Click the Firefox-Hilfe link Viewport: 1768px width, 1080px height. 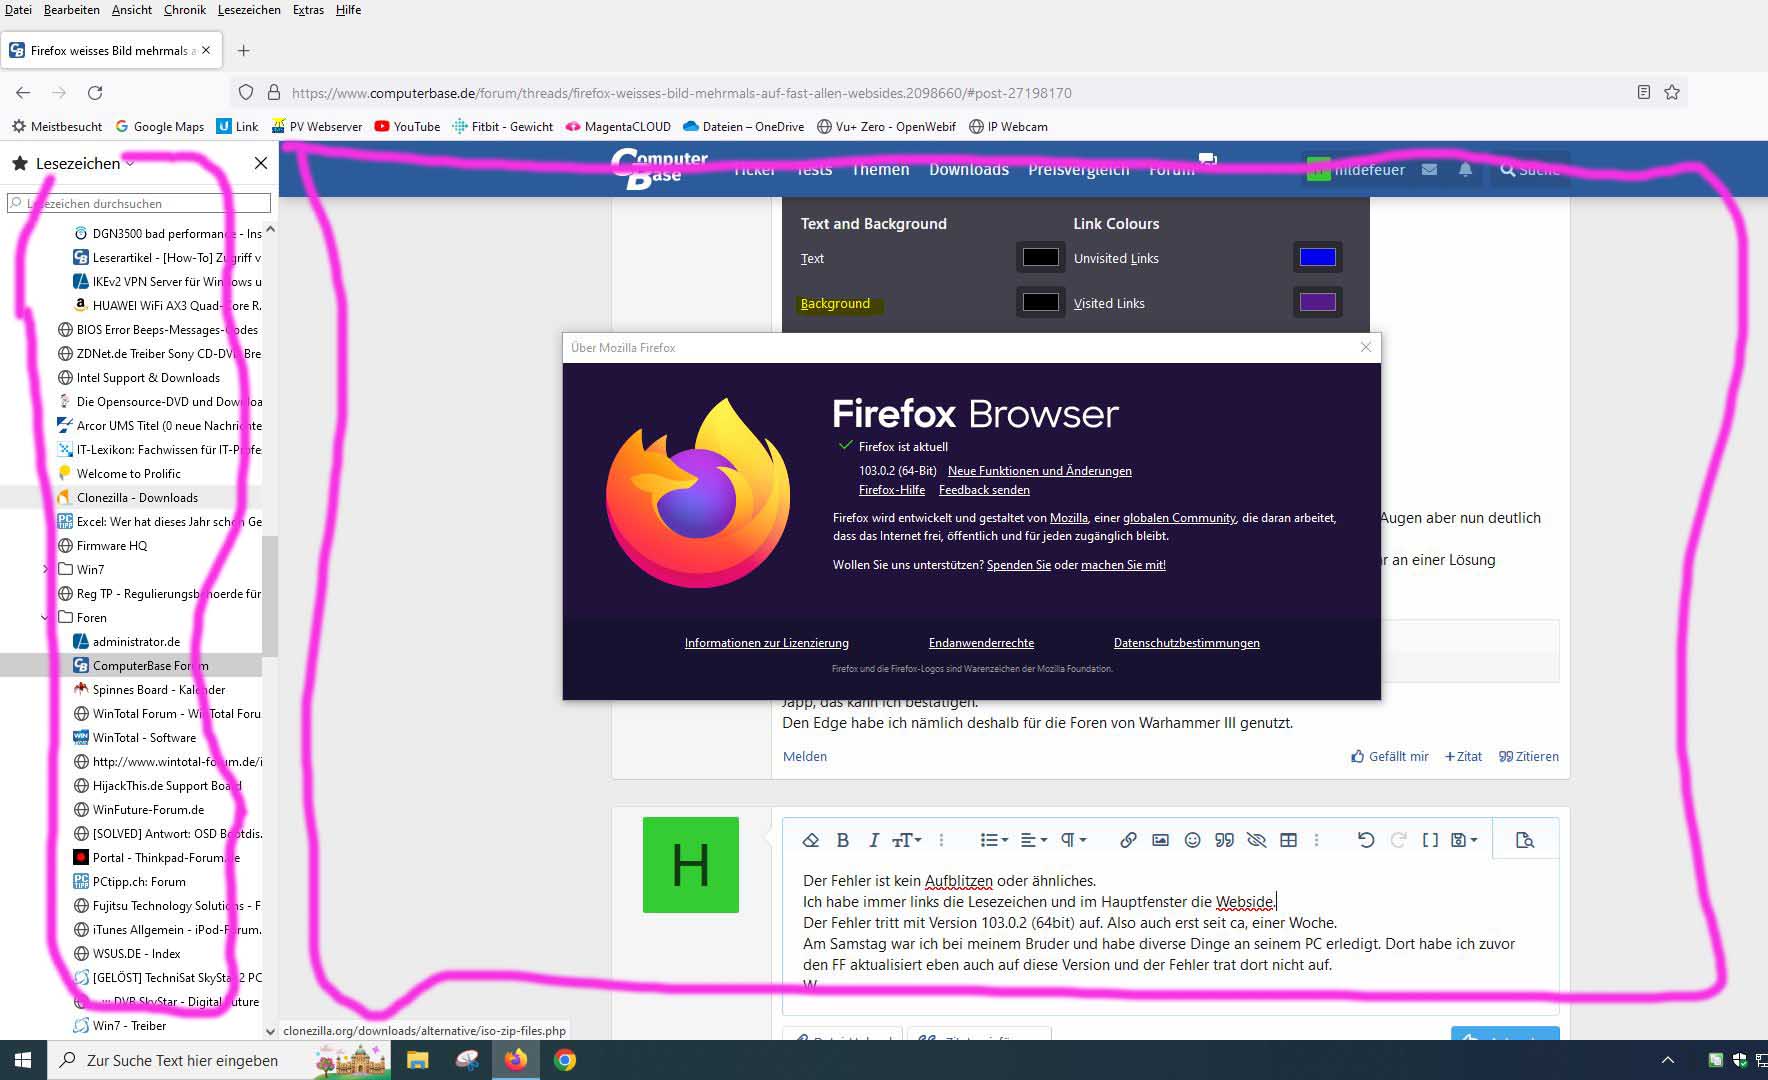(x=892, y=489)
